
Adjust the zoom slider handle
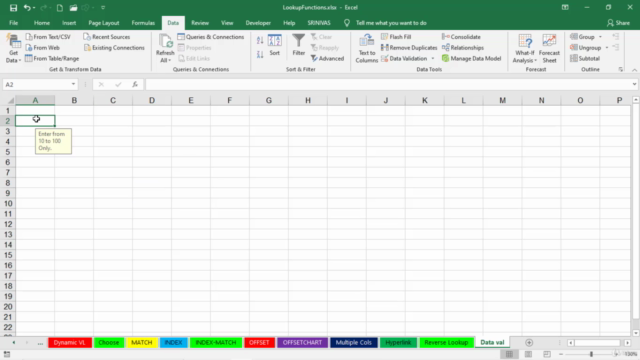tap(591, 354)
